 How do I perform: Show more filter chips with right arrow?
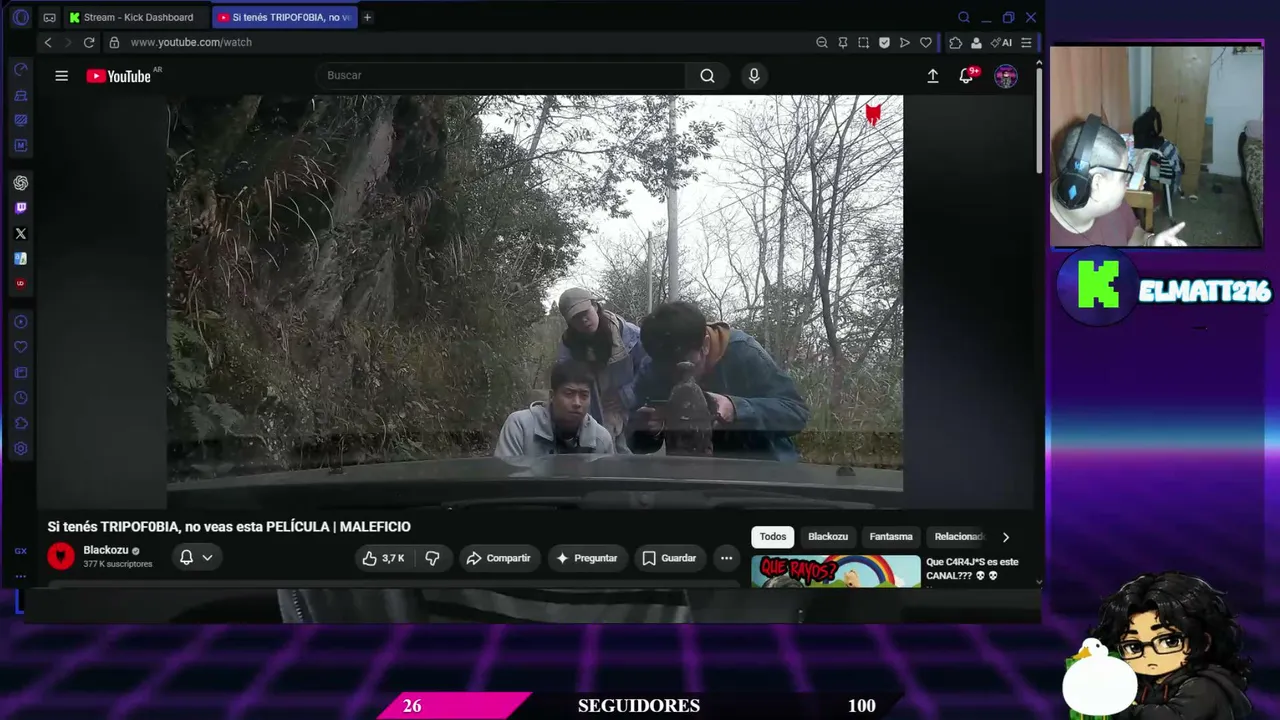click(x=1006, y=537)
